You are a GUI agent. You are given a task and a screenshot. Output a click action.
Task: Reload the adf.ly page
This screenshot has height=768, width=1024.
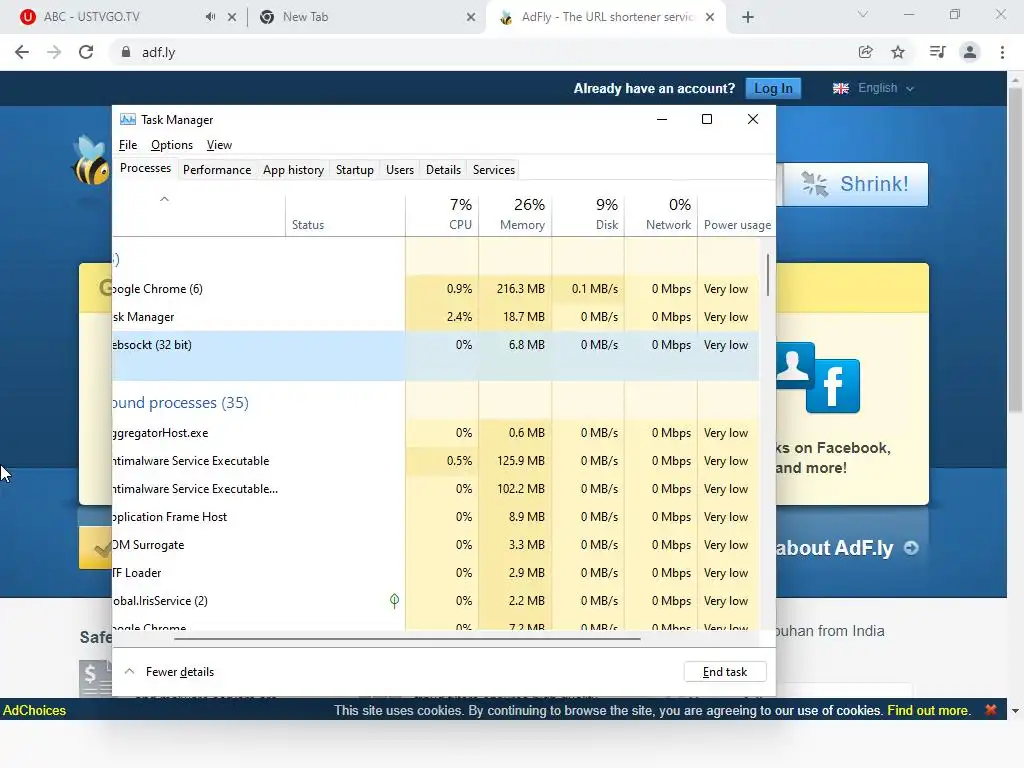point(86,52)
